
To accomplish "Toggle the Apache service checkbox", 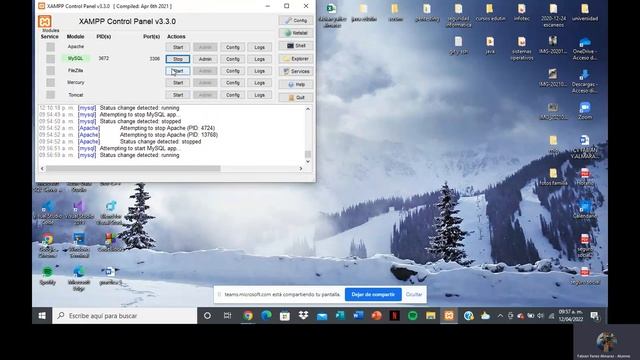I will point(50,47).
